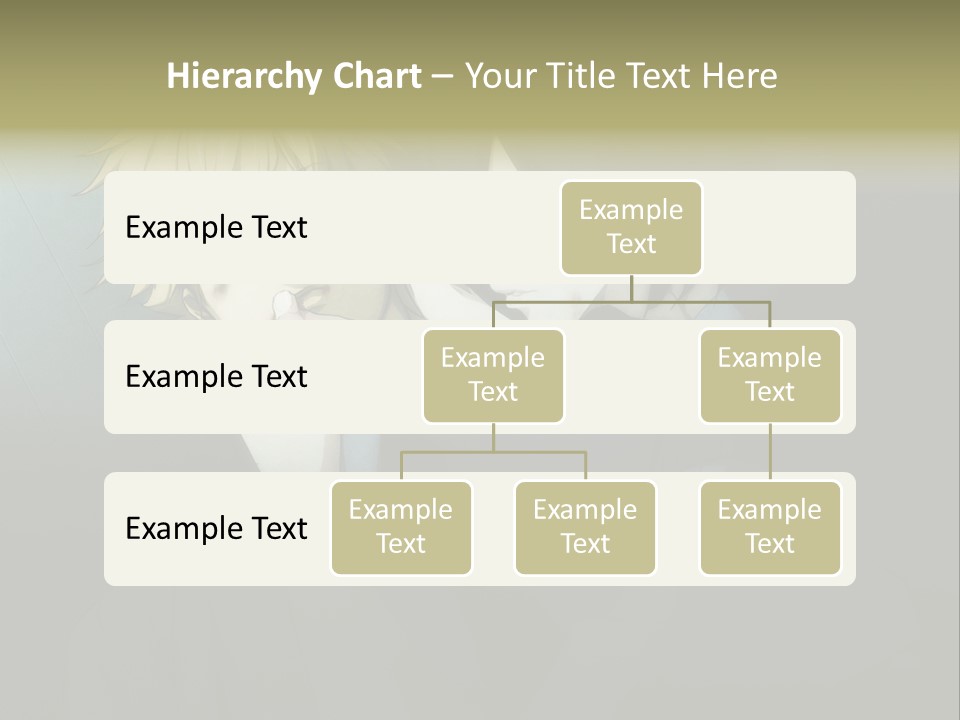Click the empty slide area below the chart
960x720 pixels.
pos(480,650)
